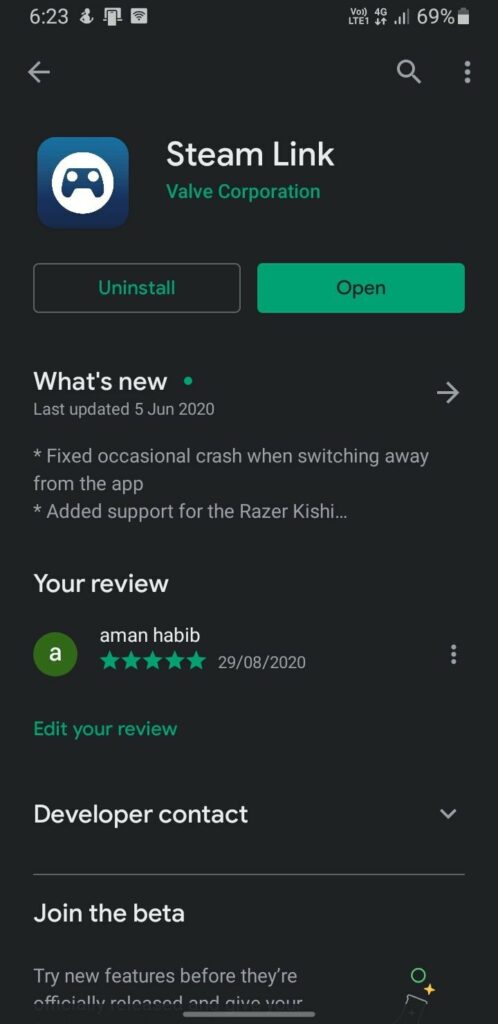
Task: Open the Steam Link app
Action: click(x=361, y=288)
